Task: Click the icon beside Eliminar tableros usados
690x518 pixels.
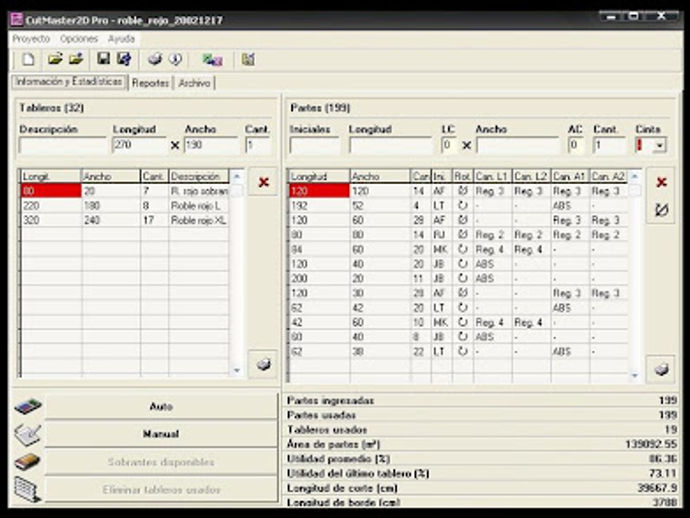Action: 28,489
